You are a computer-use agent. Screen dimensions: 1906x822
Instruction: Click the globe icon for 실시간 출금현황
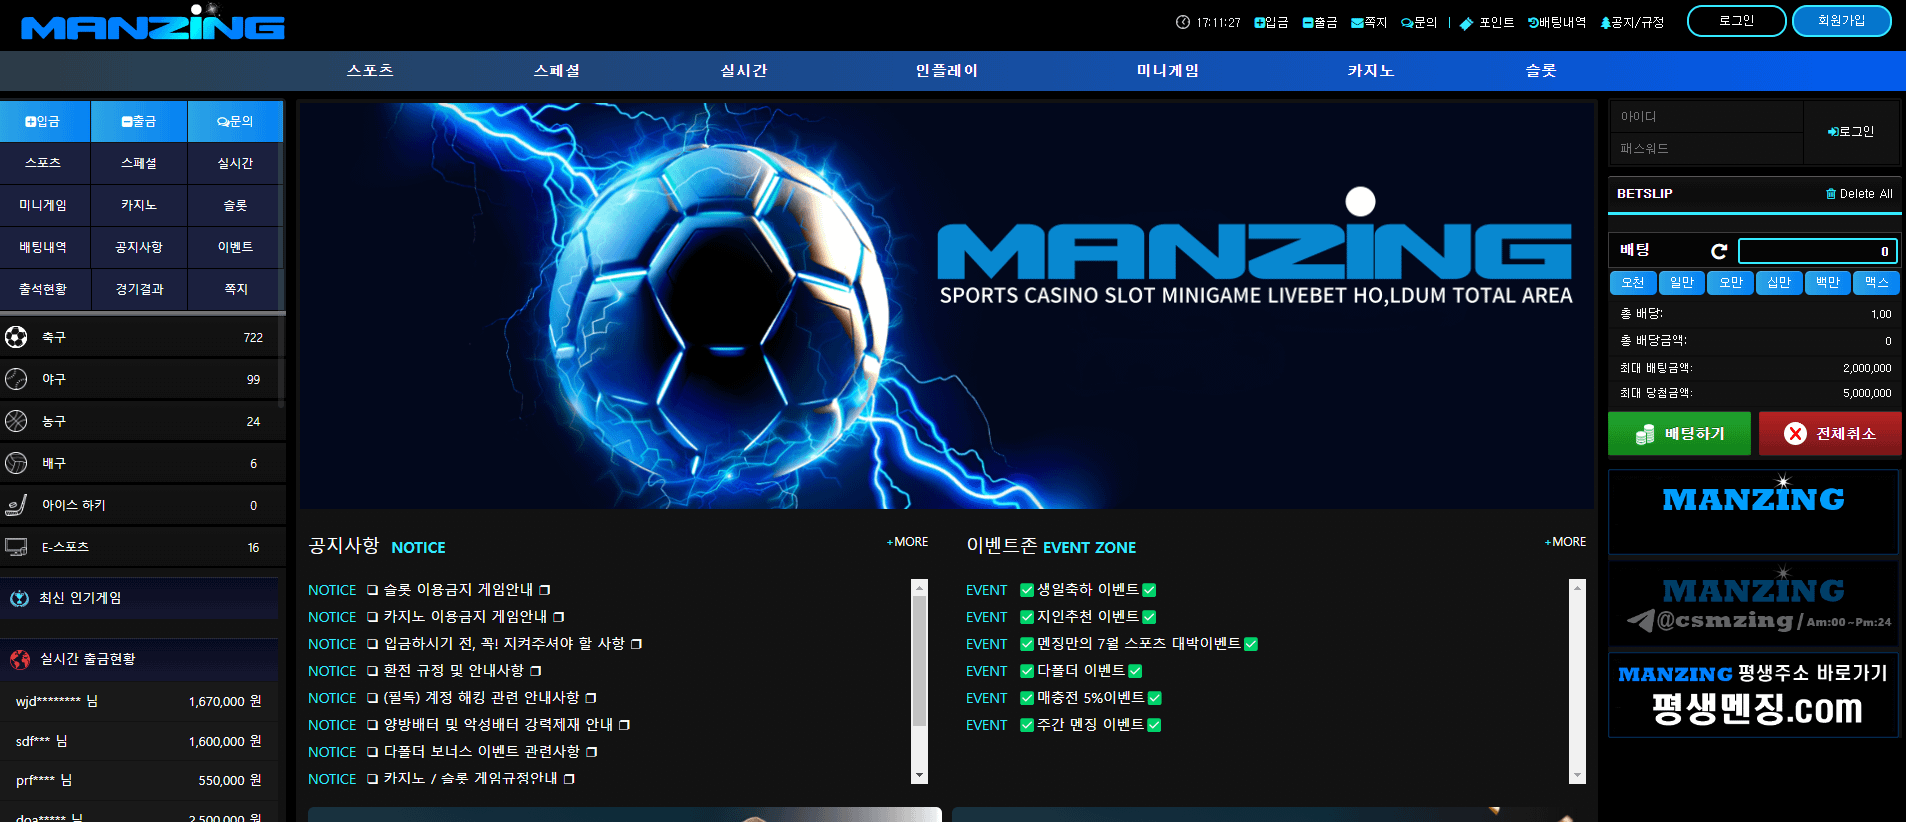point(20,659)
